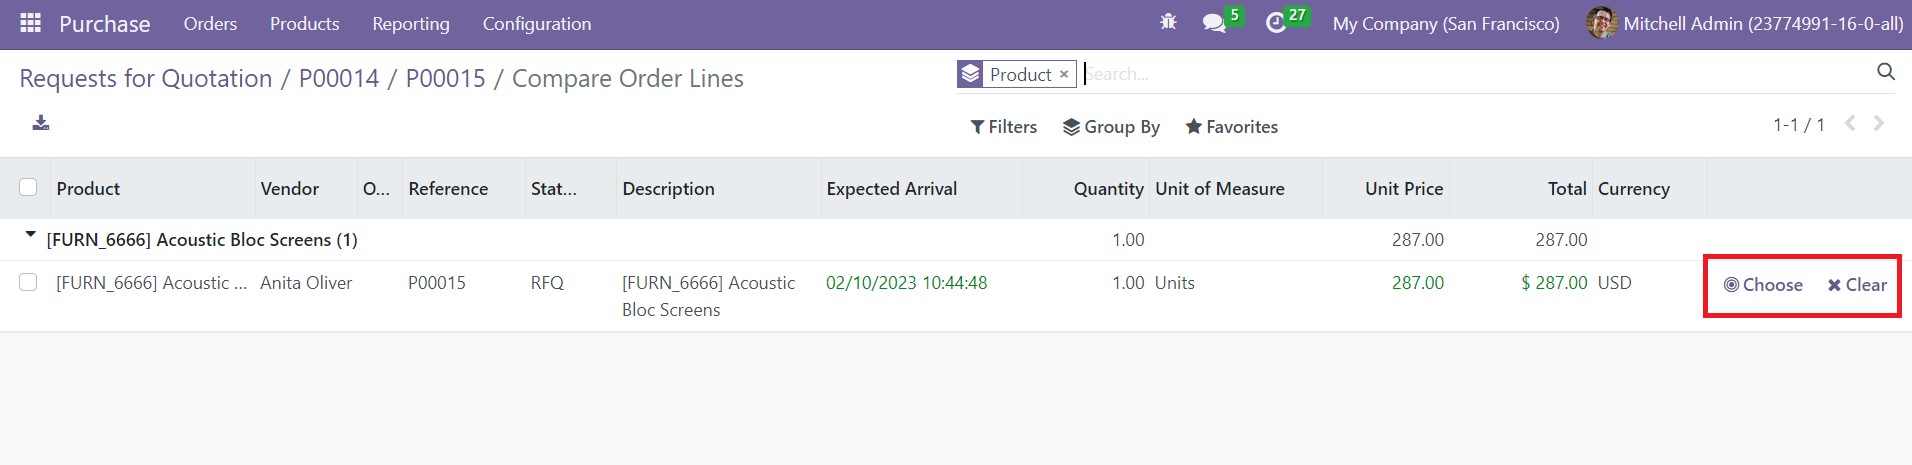
Task: Open the Filters dropdown
Action: click(1003, 127)
